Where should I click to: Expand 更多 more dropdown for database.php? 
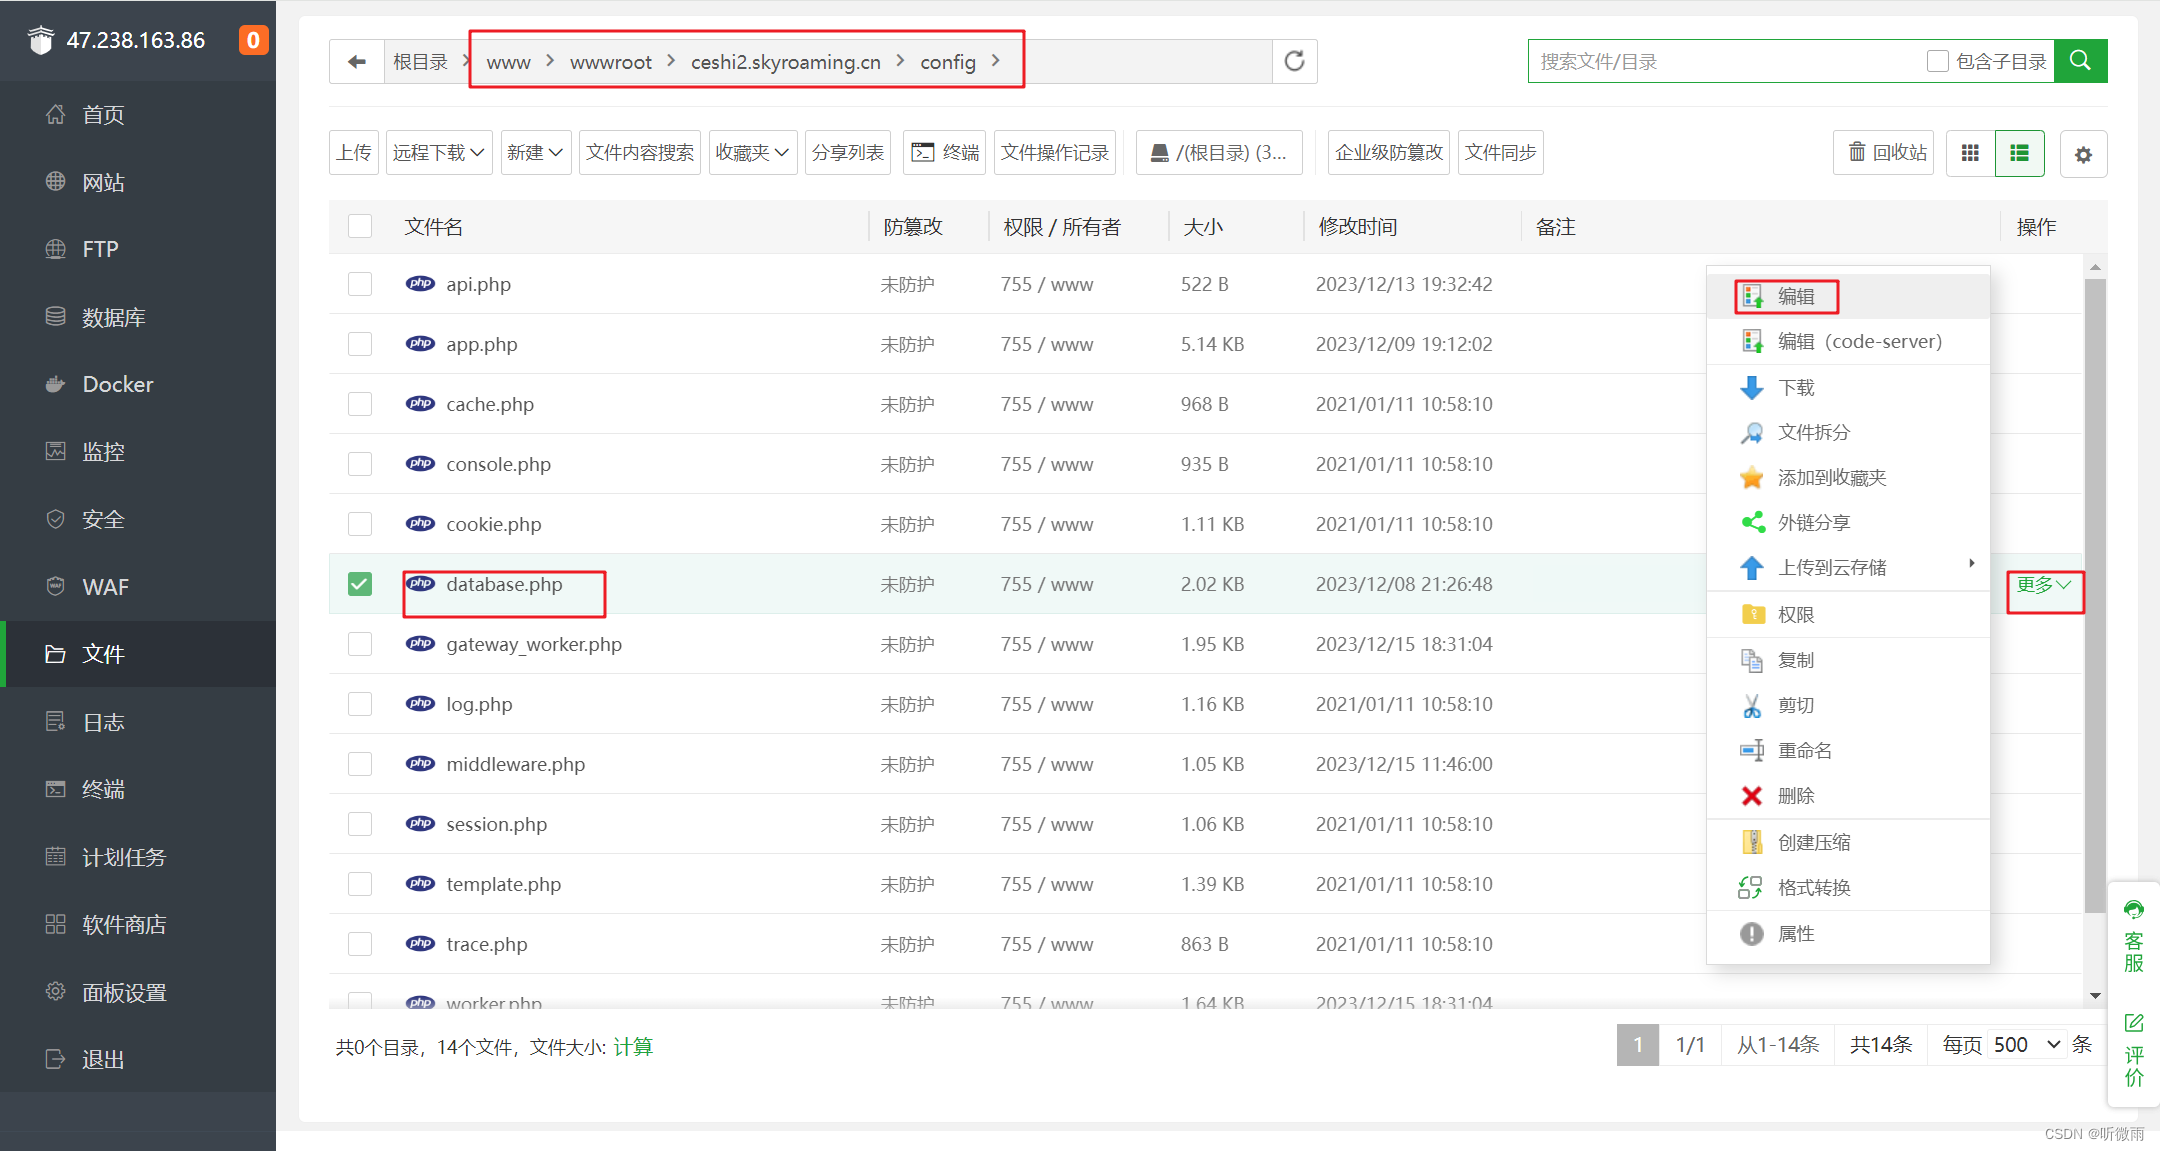tap(2043, 585)
